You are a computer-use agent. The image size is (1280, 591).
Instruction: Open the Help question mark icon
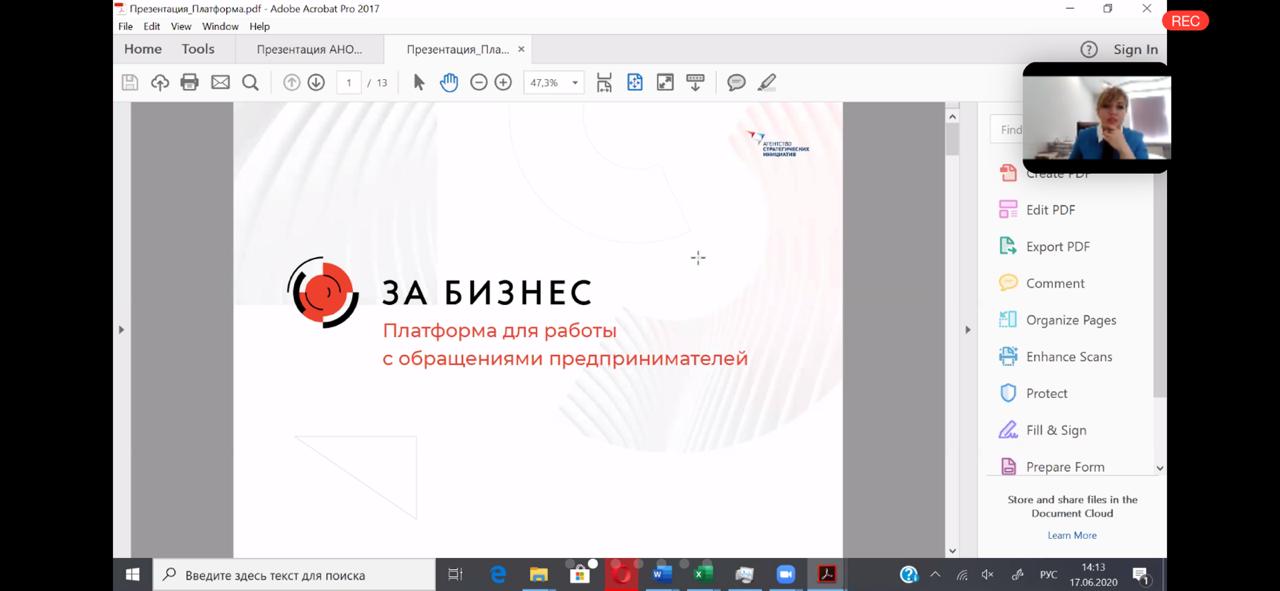(x=1089, y=49)
